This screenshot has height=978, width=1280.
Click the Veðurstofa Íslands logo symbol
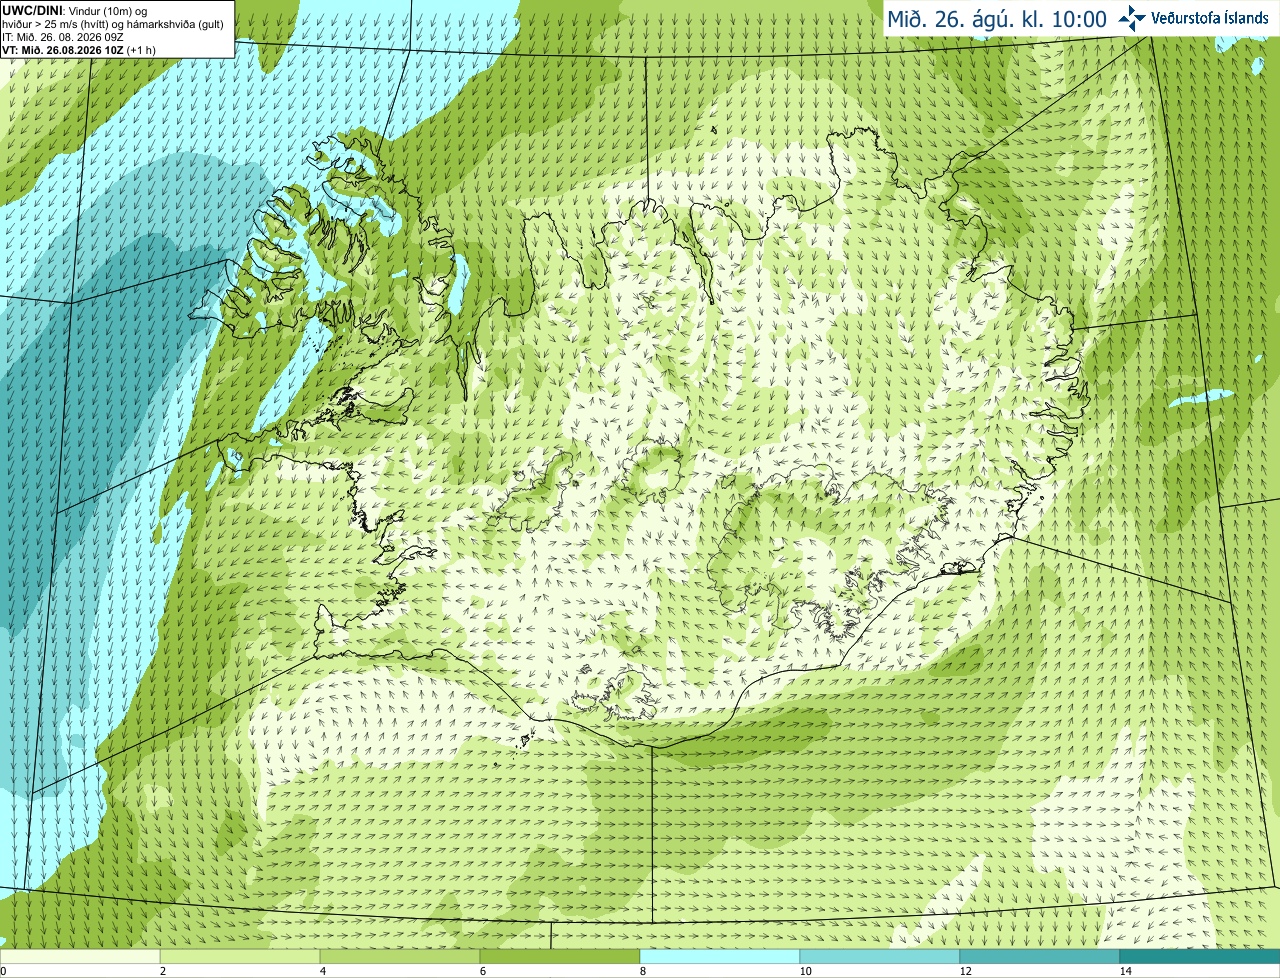[x=1132, y=18]
